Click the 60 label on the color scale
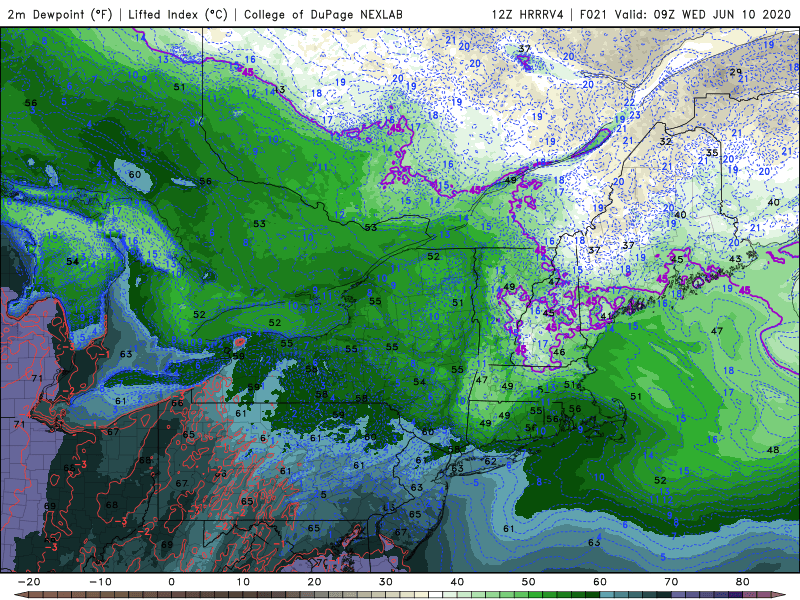 (x=600, y=582)
